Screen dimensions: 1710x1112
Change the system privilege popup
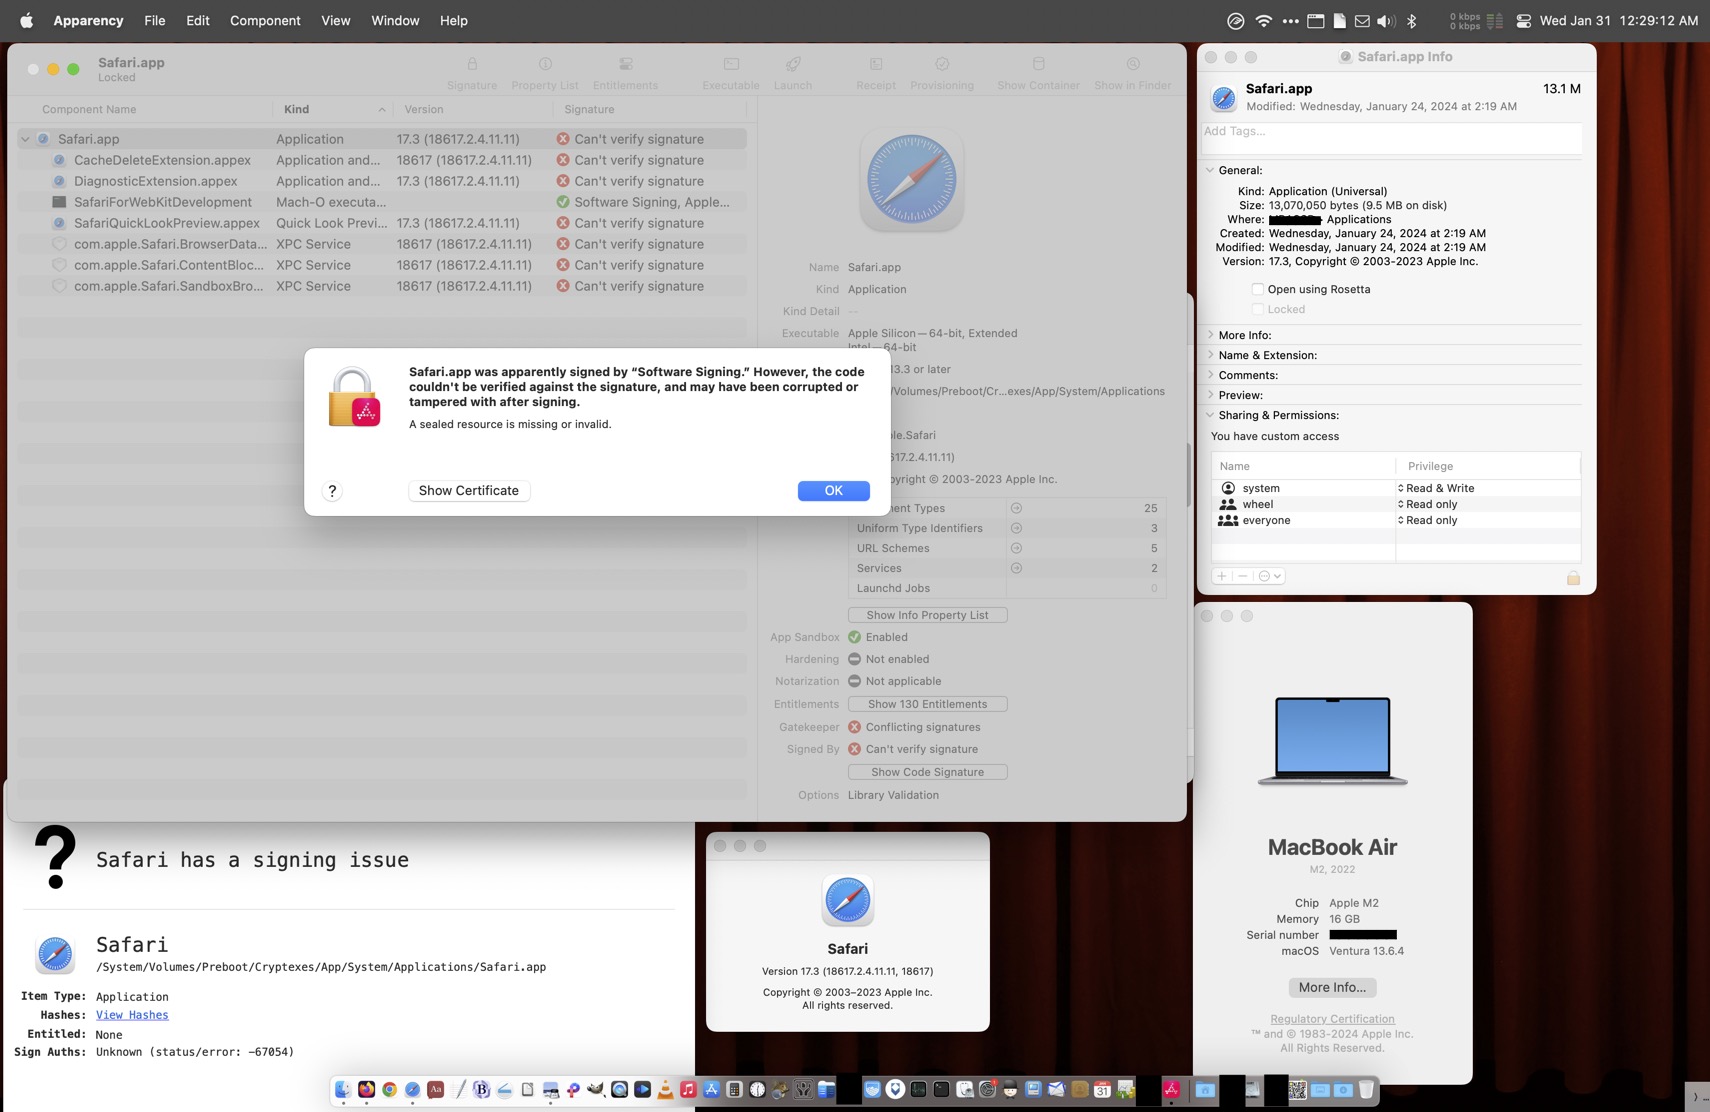[x=1436, y=488]
